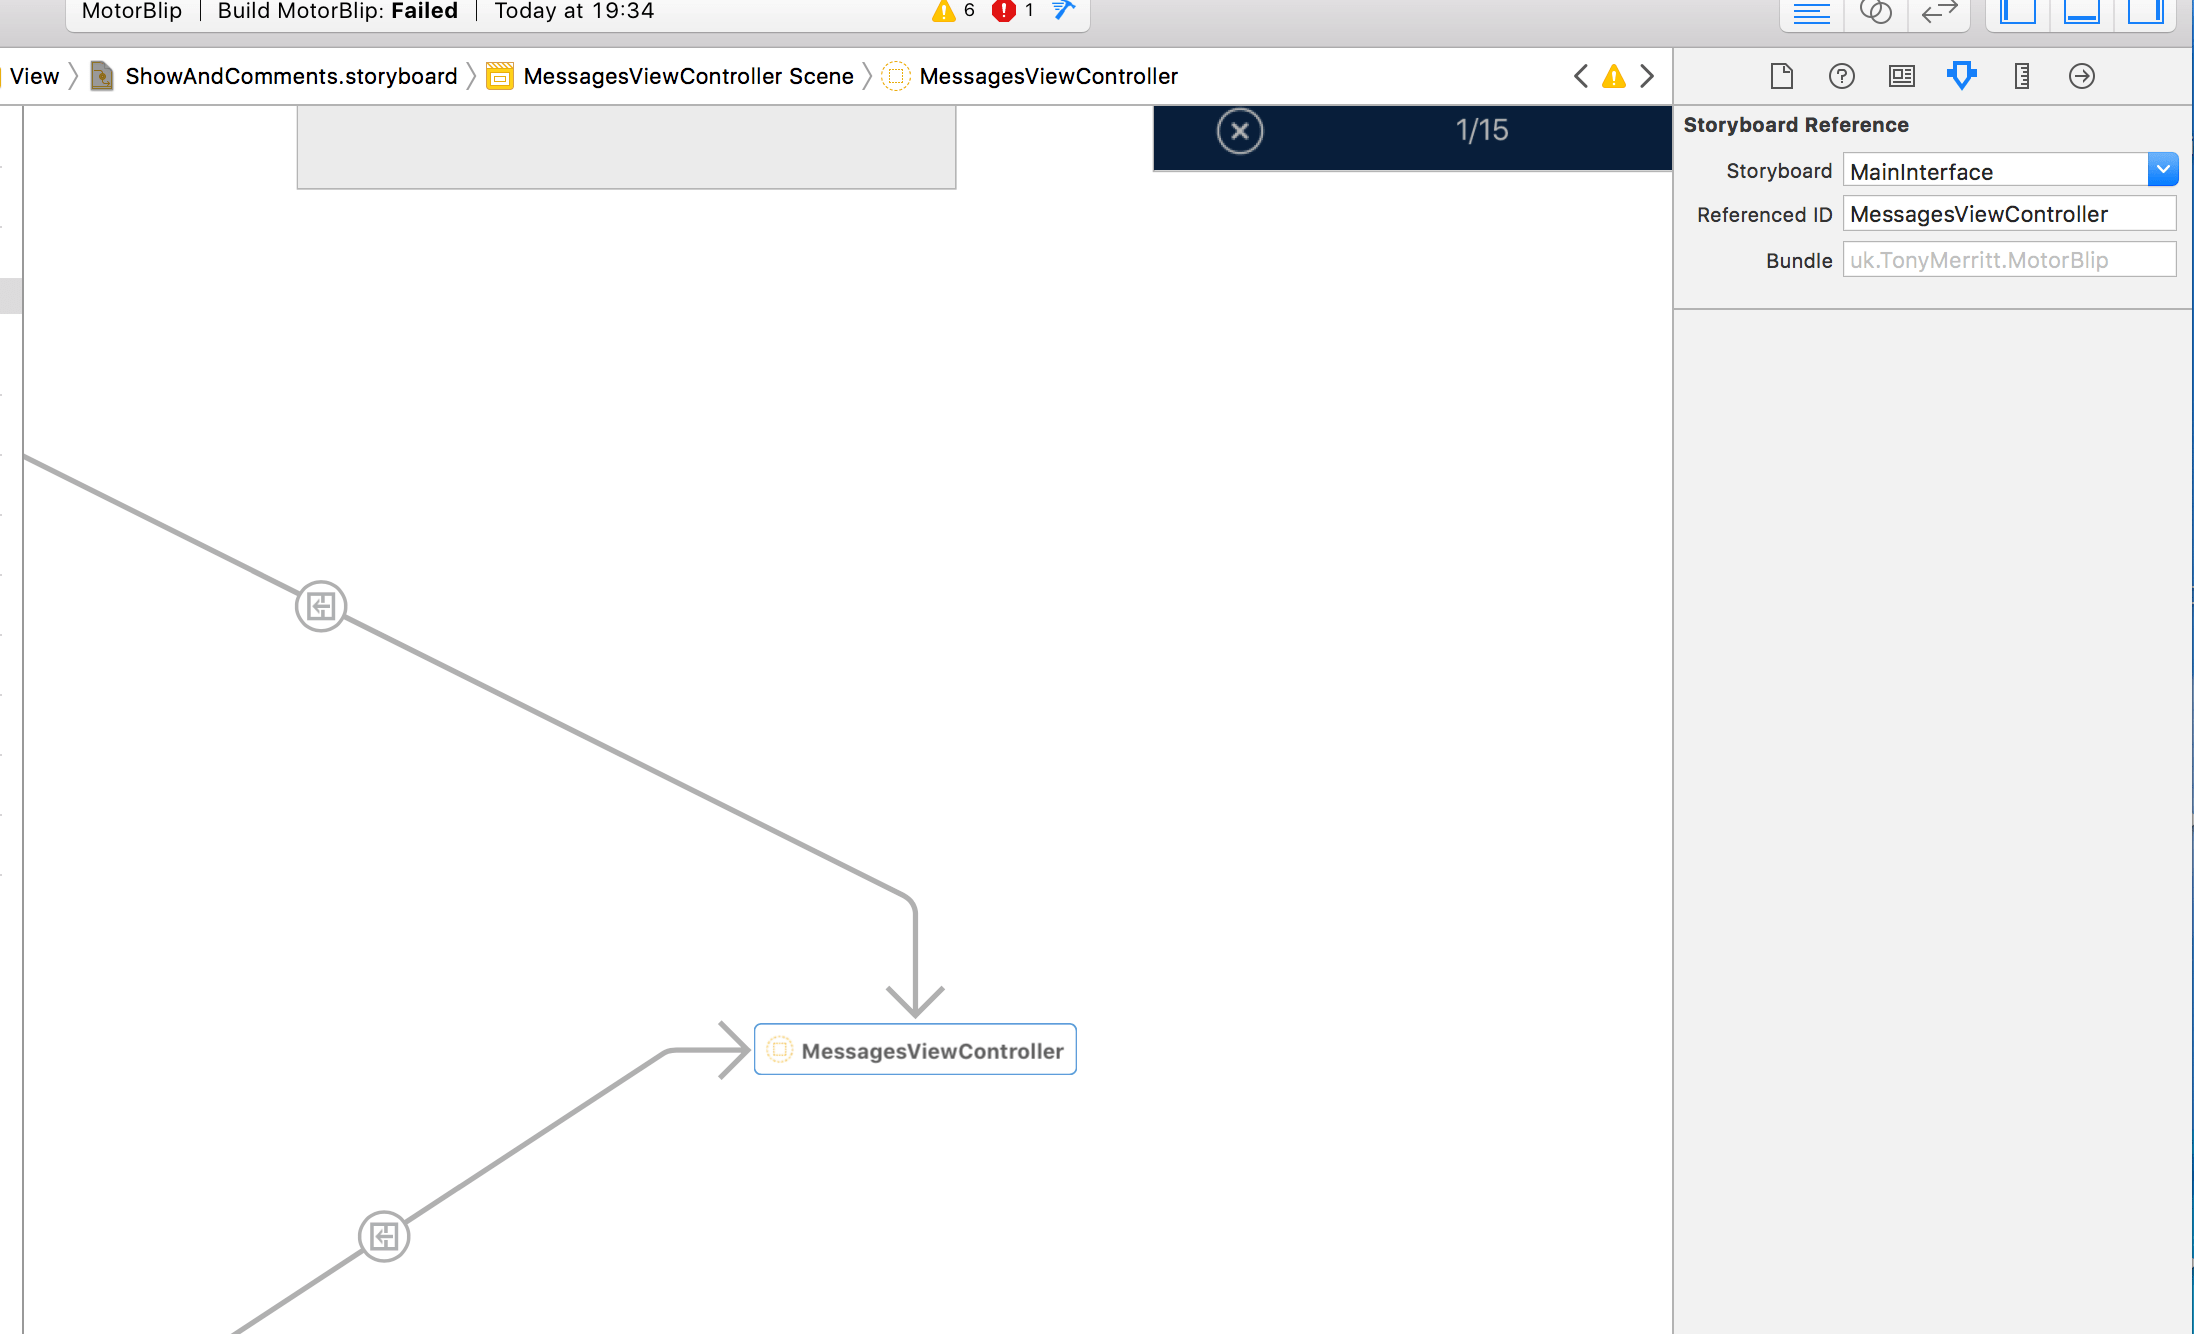Open the Identity inspector

point(1901,76)
